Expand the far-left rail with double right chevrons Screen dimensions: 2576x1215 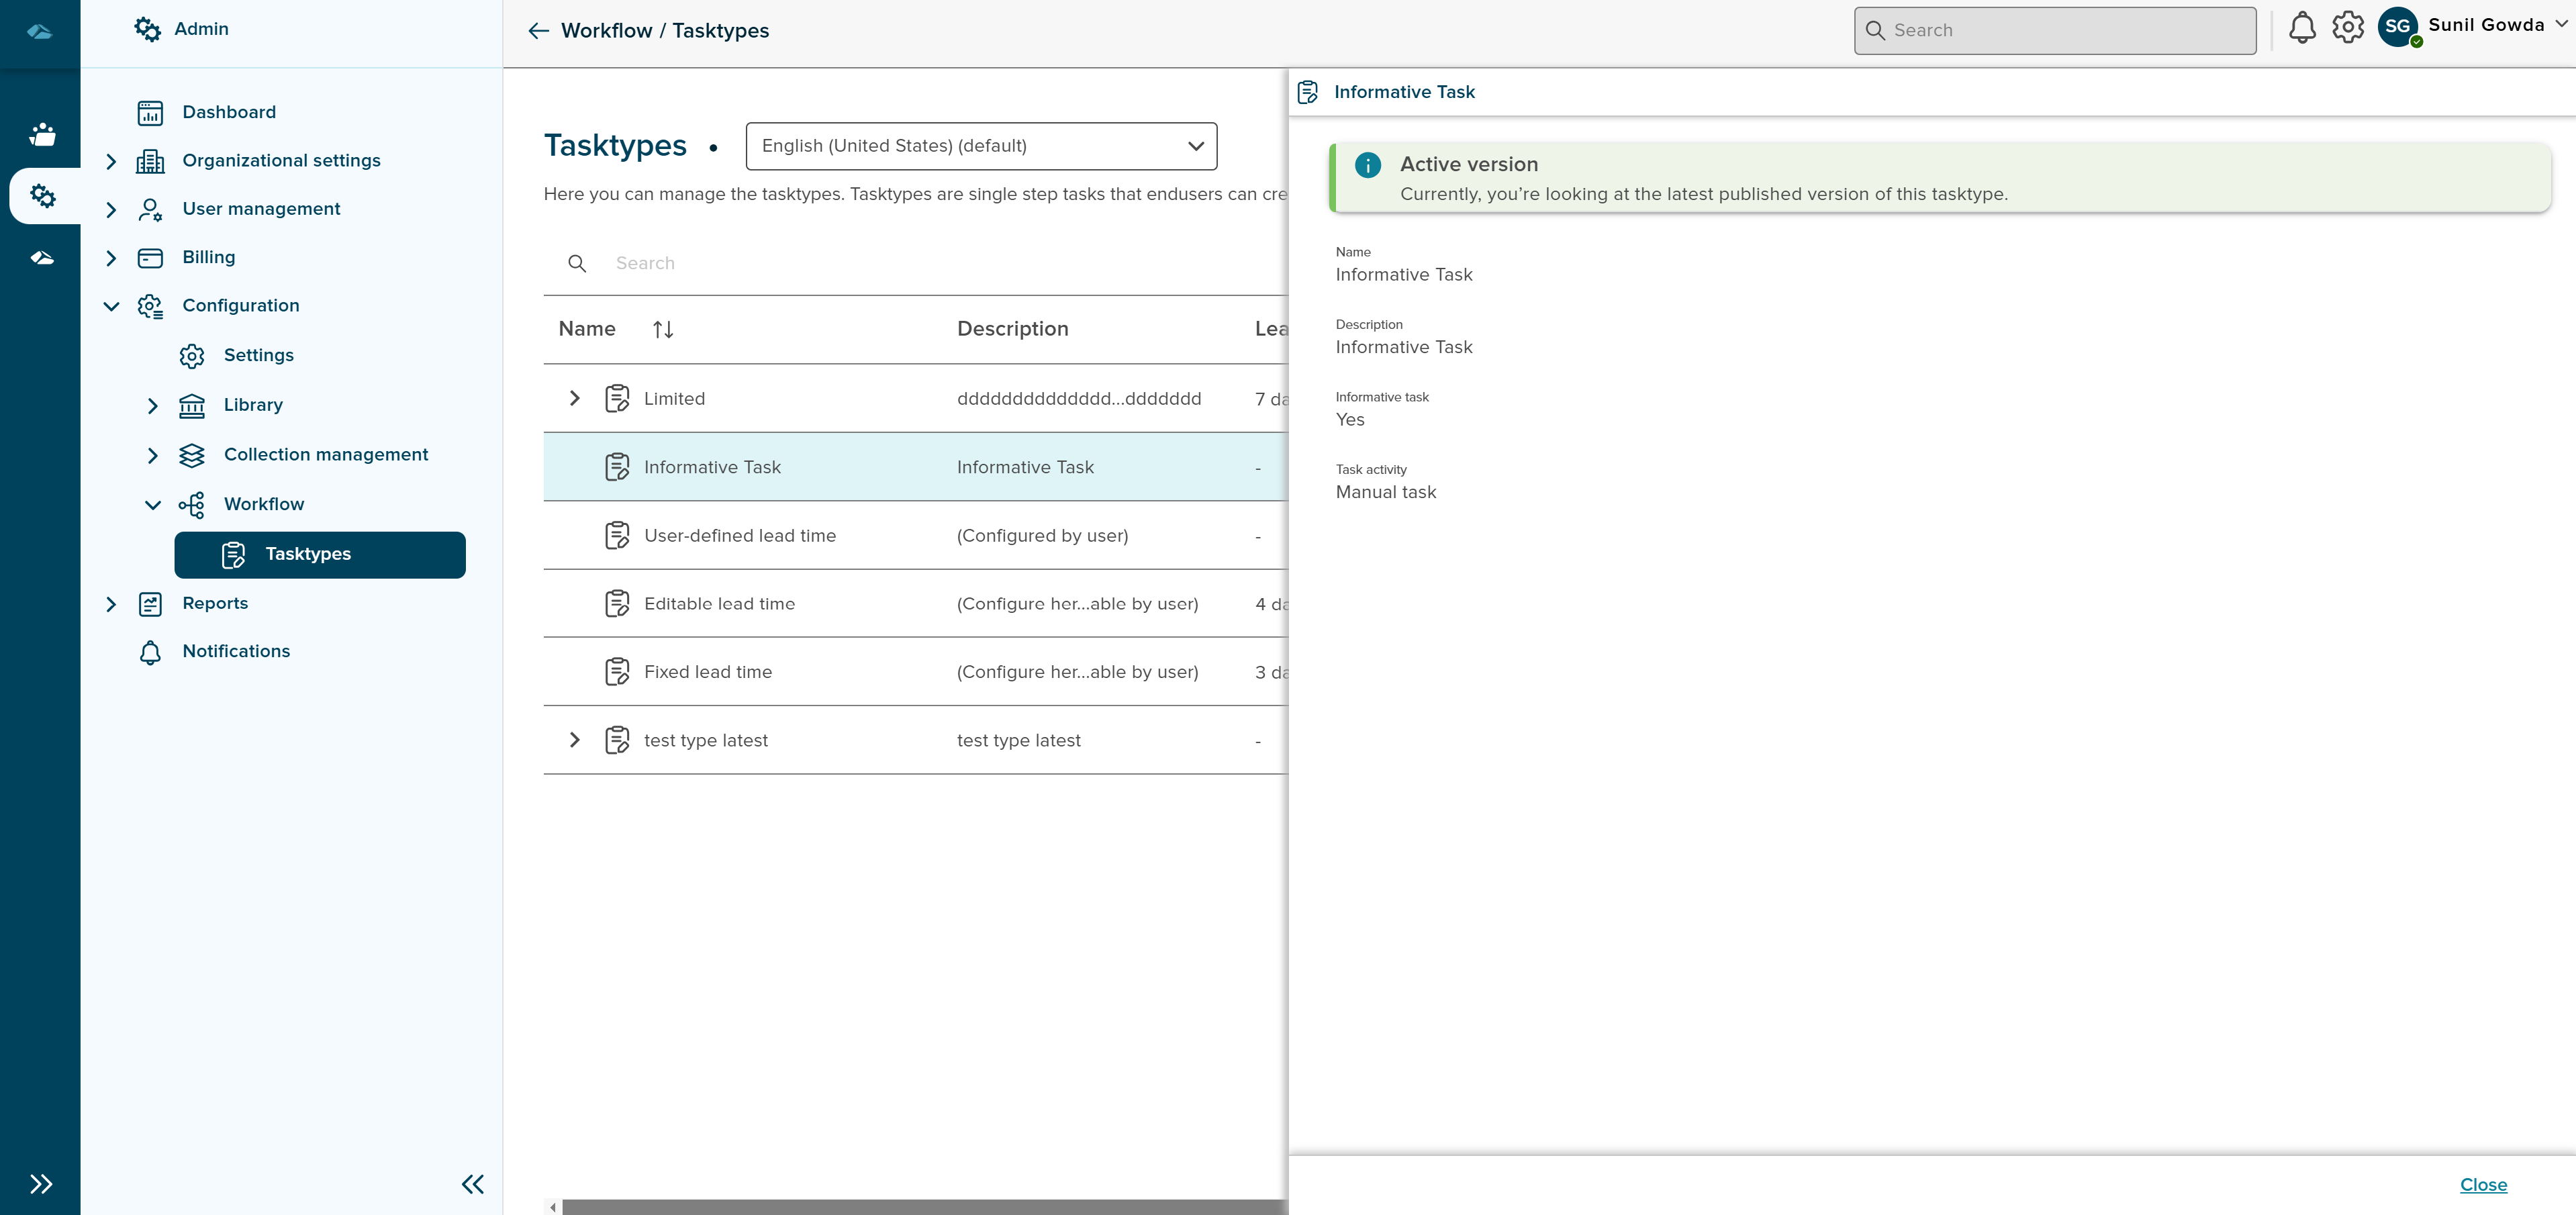pos(40,1184)
